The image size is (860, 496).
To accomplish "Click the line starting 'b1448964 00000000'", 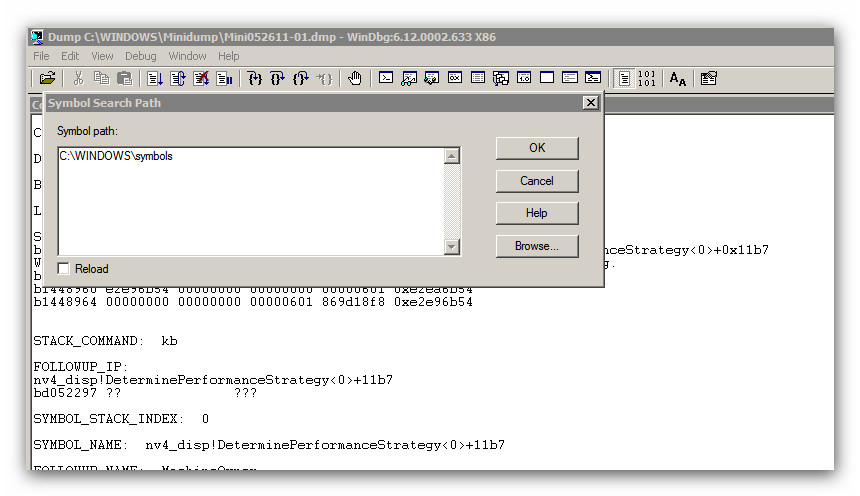I will coord(253,302).
